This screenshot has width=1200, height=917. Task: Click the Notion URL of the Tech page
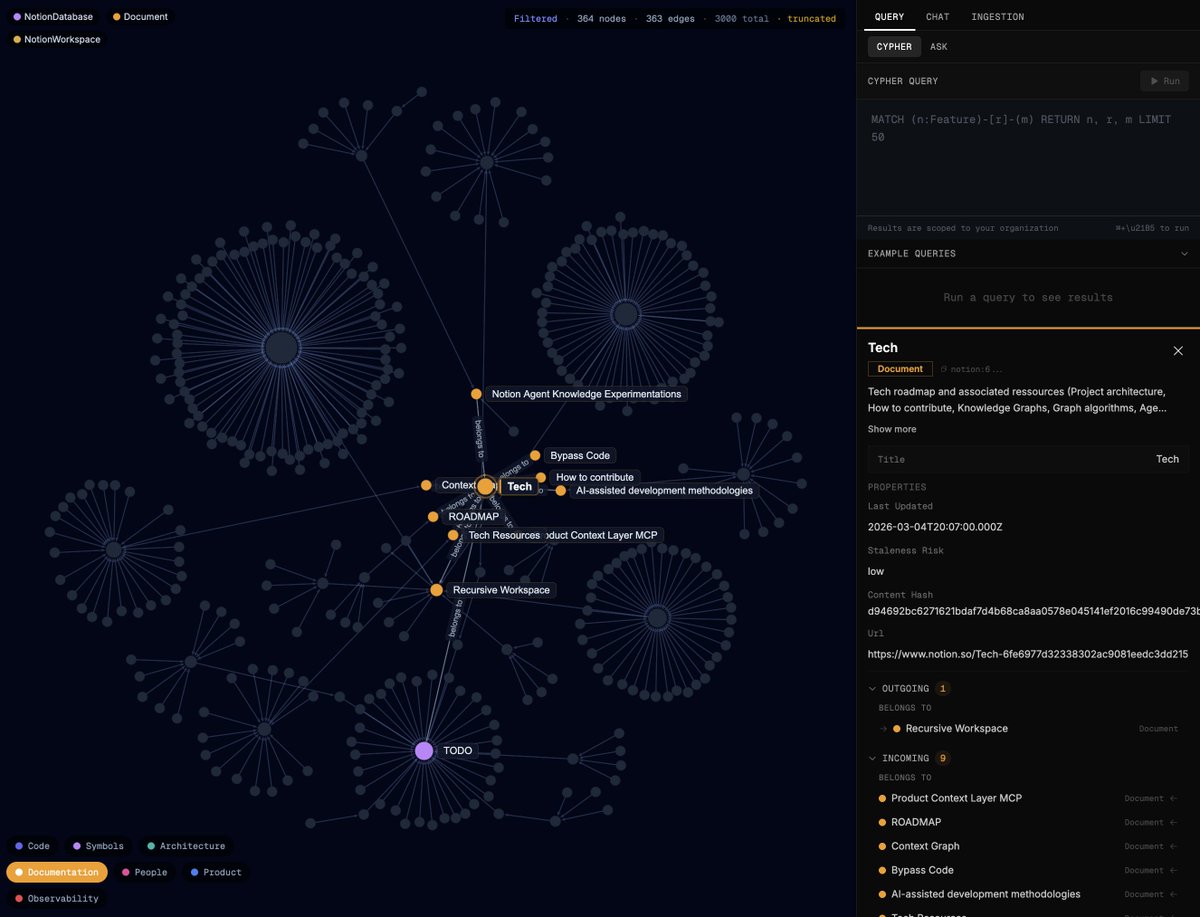[1028, 654]
